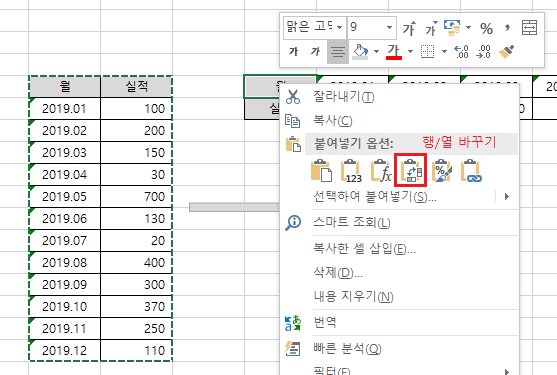Viewport: 557px width, 375px height.
Task: Click the increase font size icon
Action: point(409,28)
